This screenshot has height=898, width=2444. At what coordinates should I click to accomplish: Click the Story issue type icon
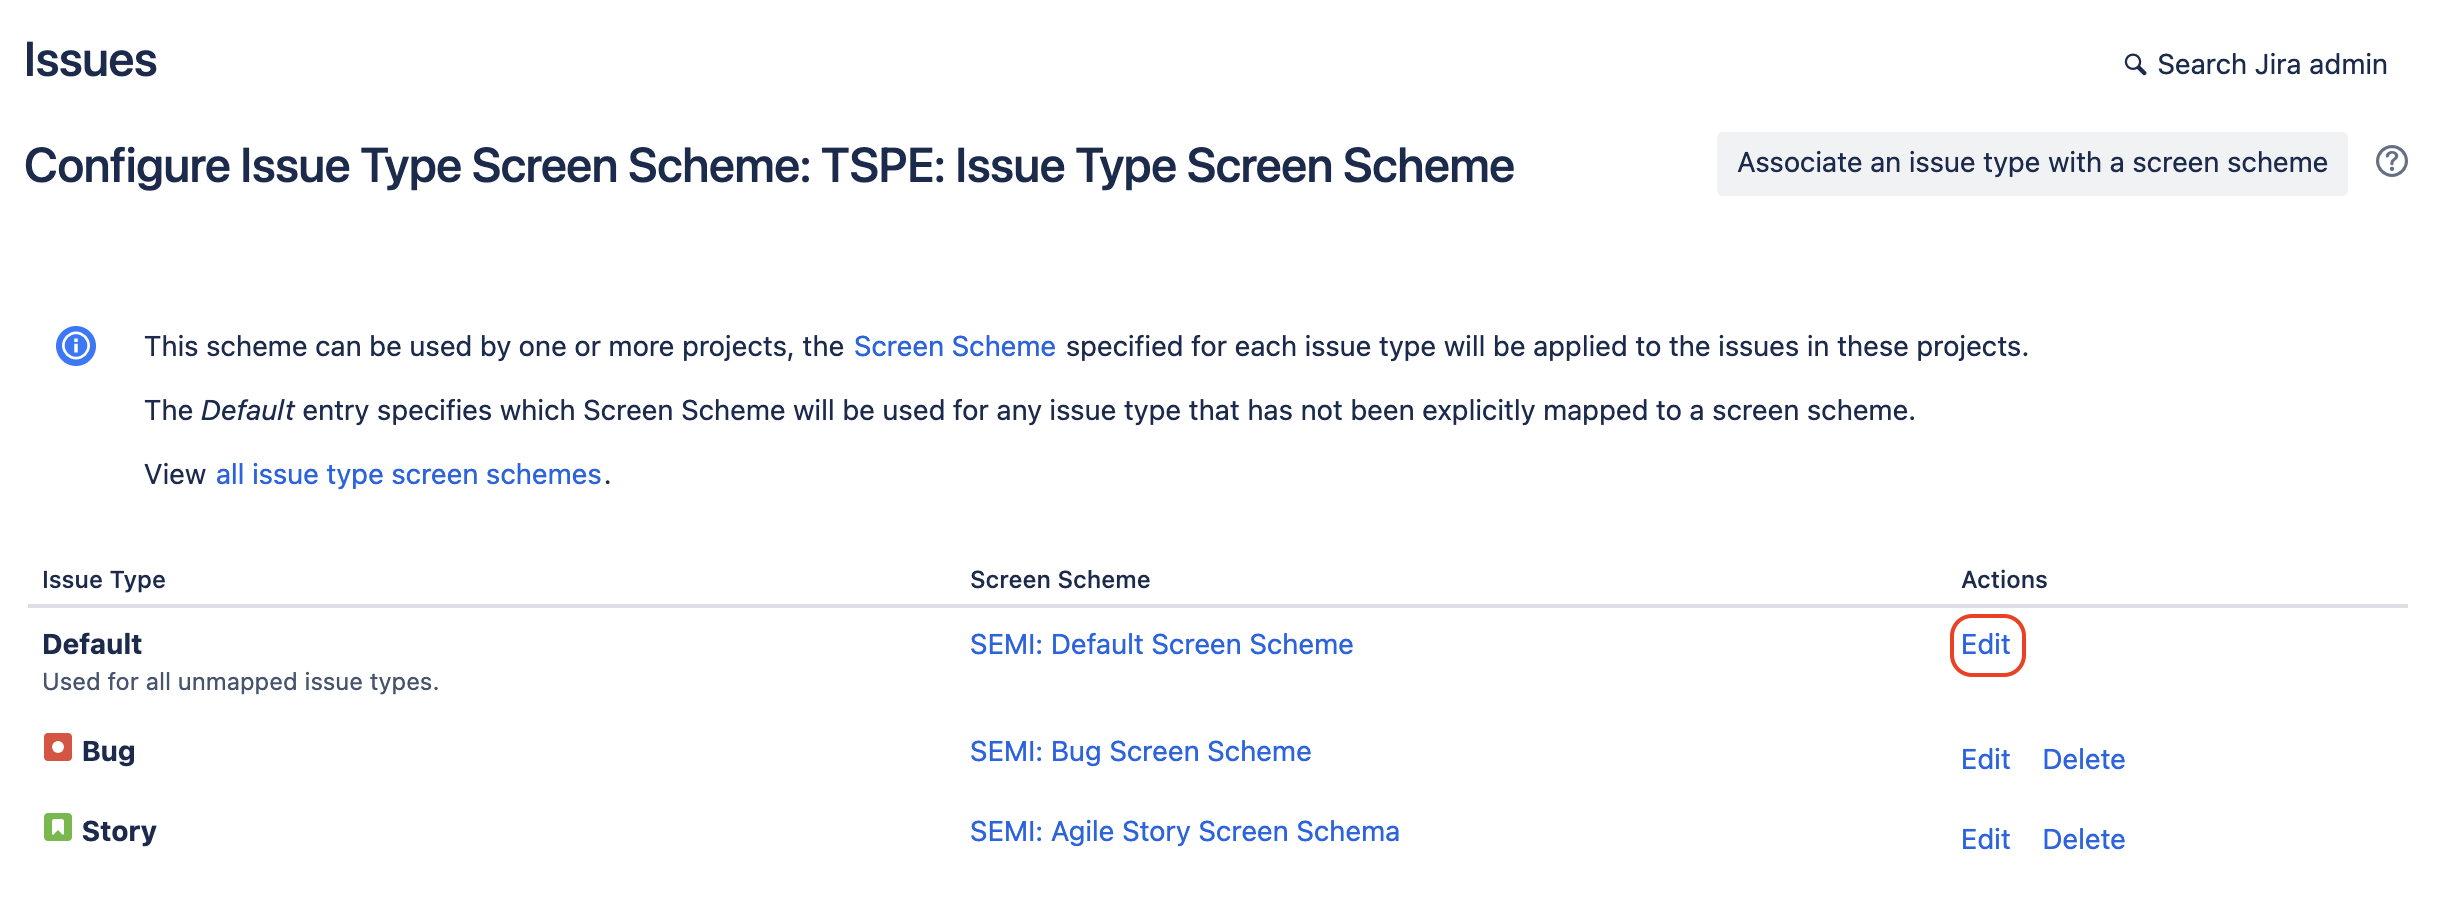[x=59, y=828]
